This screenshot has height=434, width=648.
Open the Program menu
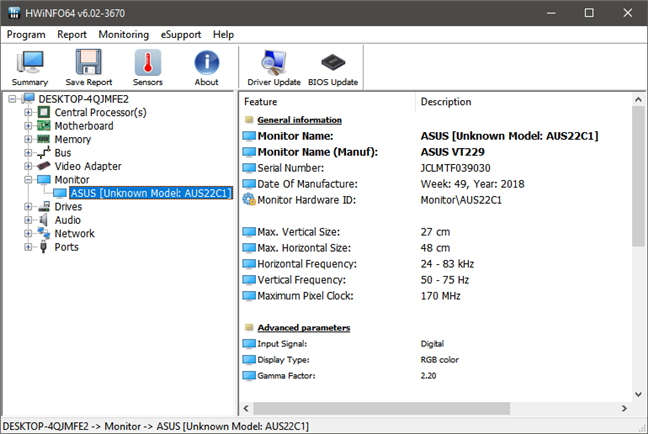[x=26, y=34]
